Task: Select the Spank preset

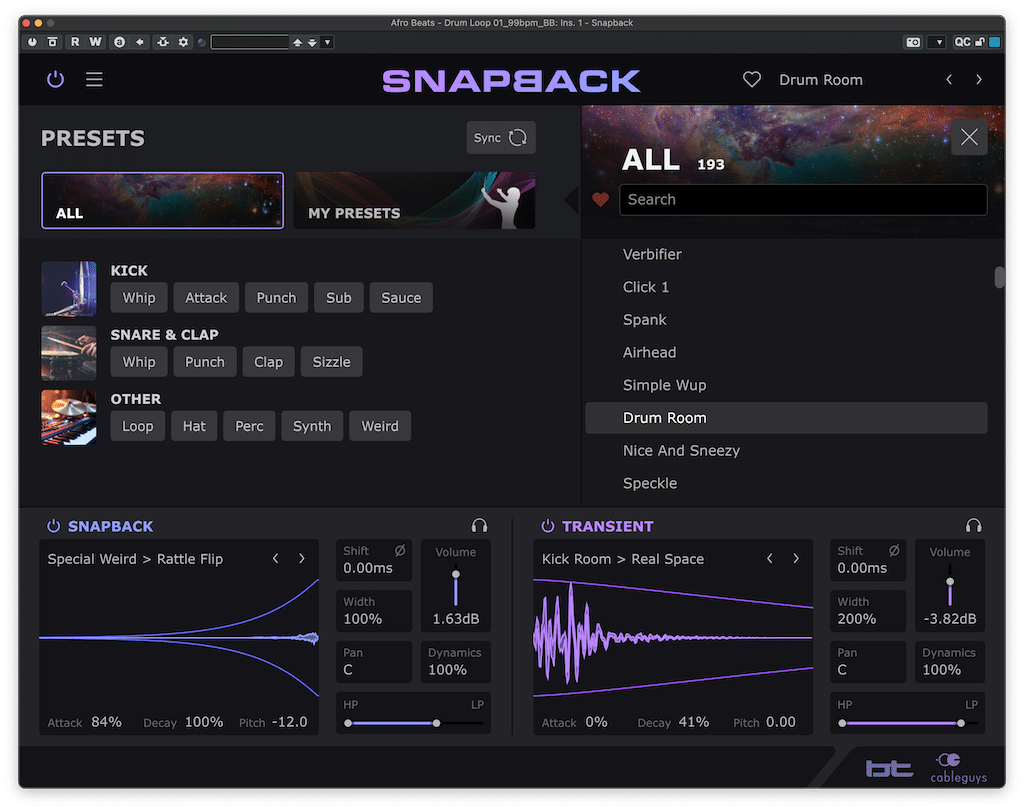Action: coord(786,320)
